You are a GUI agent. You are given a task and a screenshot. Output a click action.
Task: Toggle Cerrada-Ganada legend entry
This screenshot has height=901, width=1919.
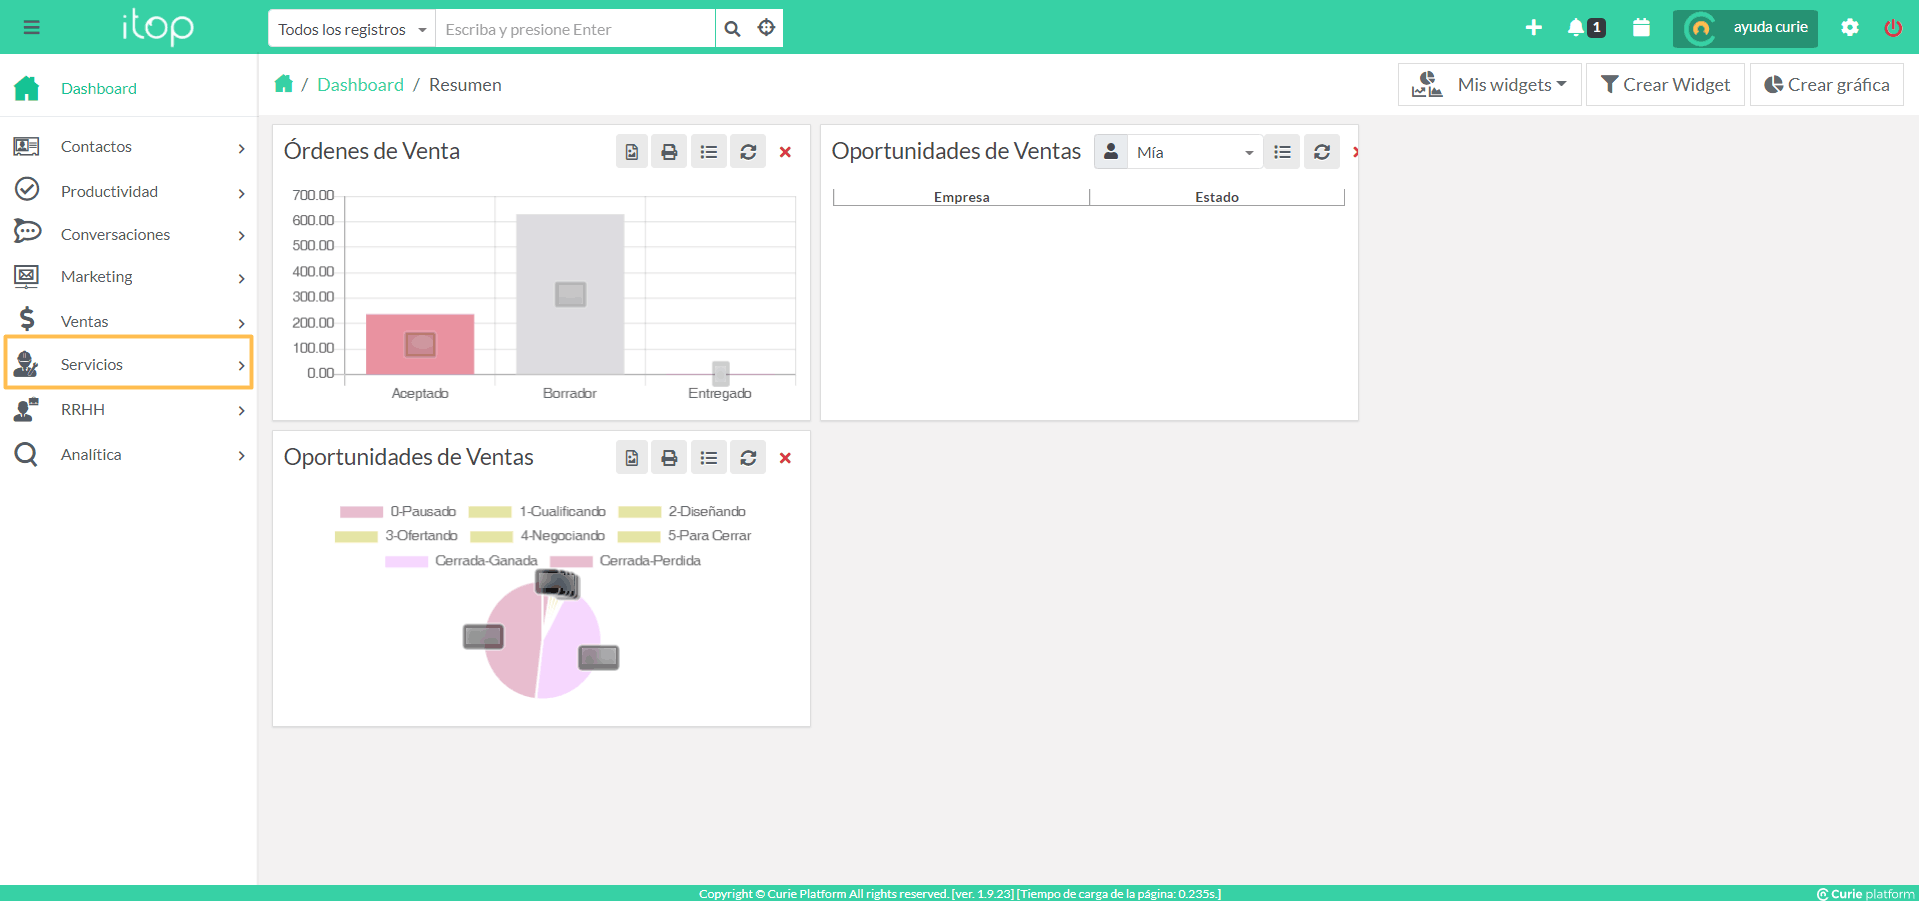click(x=462, y=561)
